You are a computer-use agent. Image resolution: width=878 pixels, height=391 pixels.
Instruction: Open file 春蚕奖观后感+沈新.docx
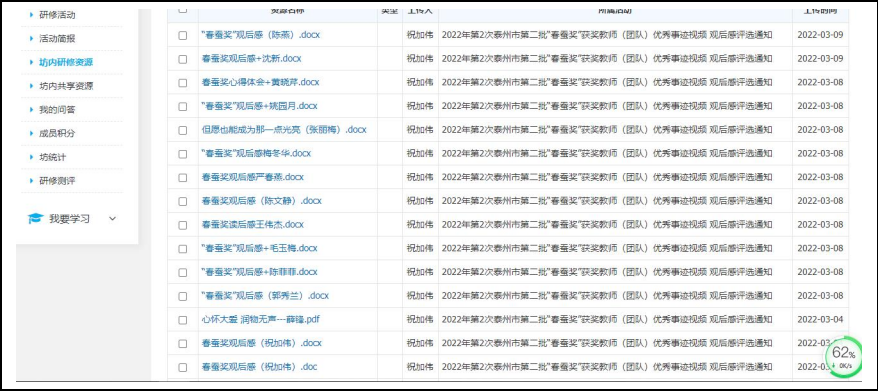pyautogui.click(x=251, y=58)
